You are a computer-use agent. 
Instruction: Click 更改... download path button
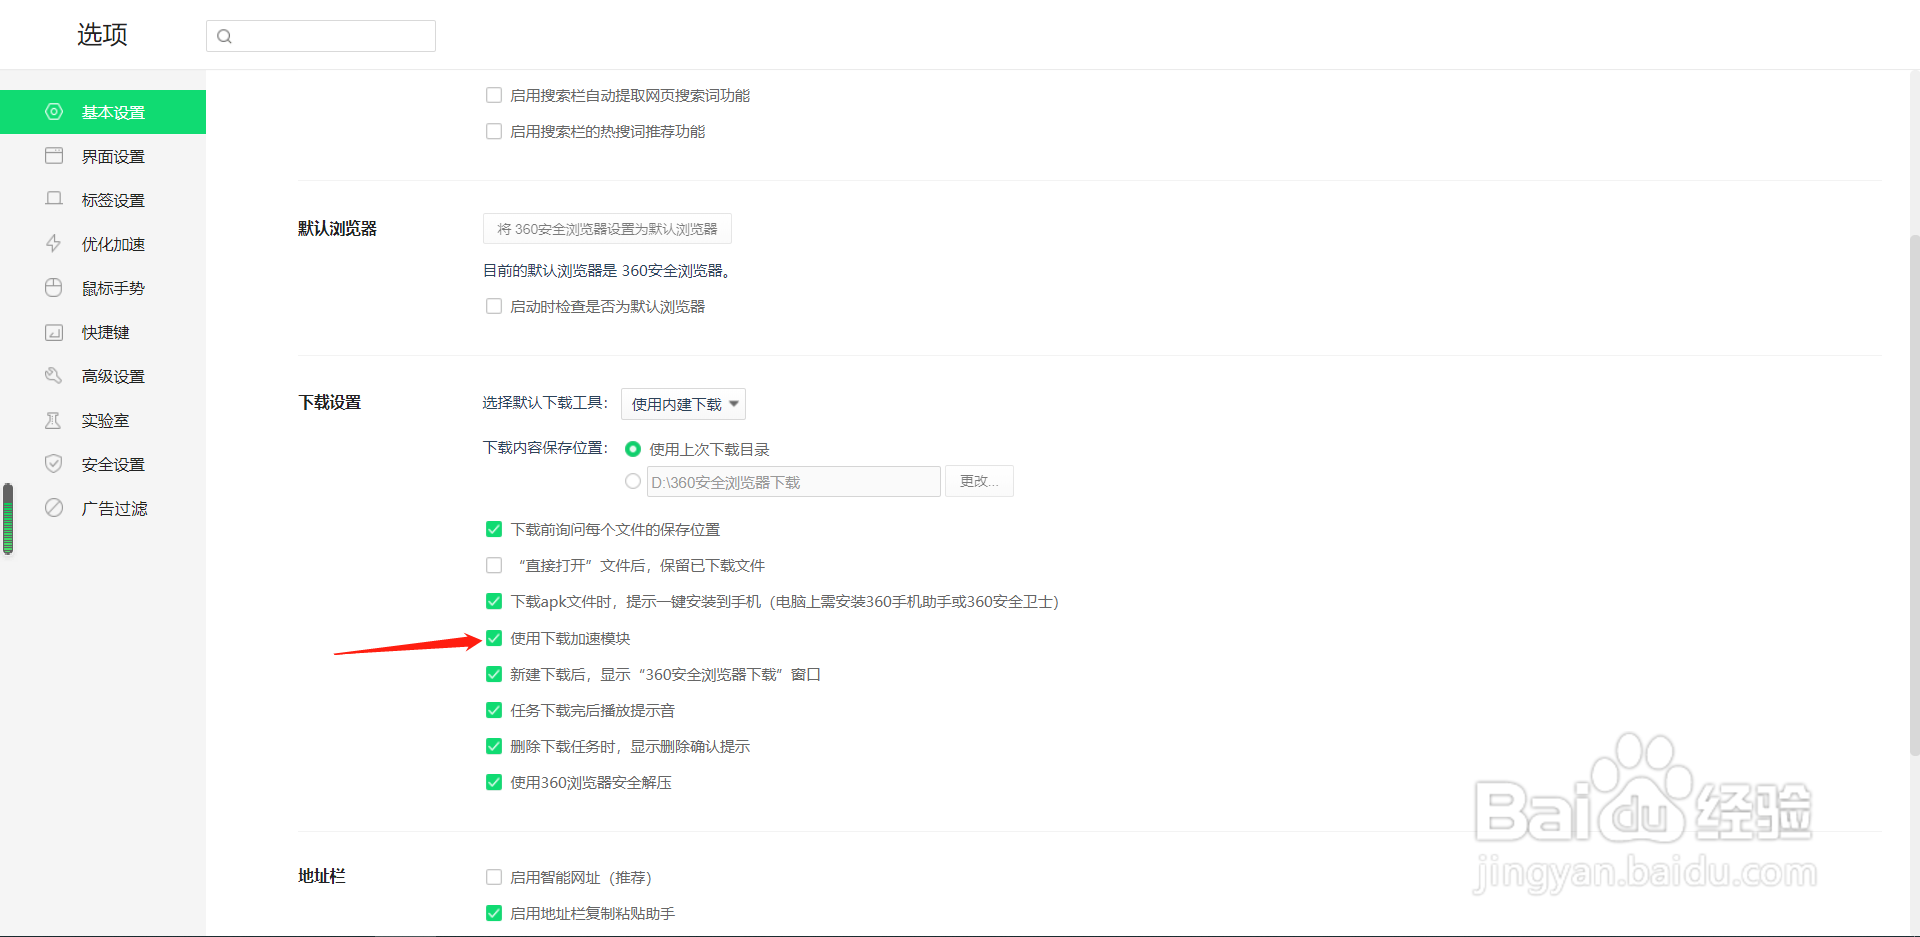click(x=979, y=481)
